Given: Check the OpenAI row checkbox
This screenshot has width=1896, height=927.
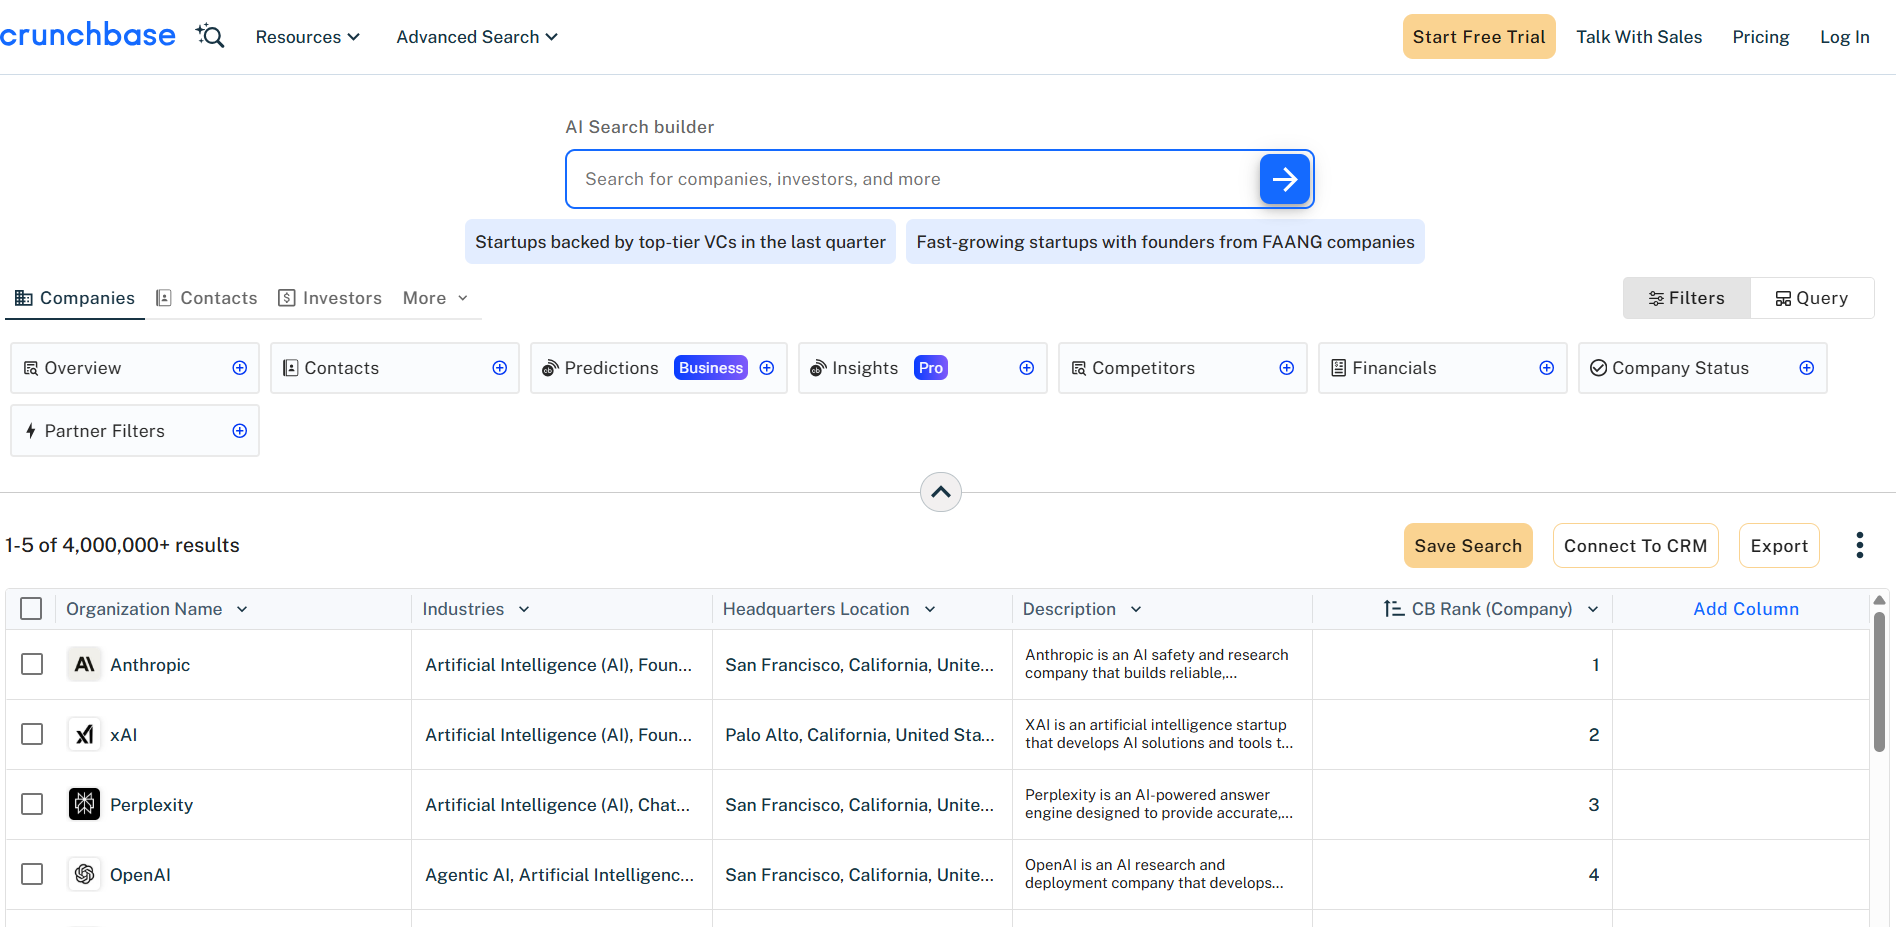Looking at the screenshot, I should [32, 874].
